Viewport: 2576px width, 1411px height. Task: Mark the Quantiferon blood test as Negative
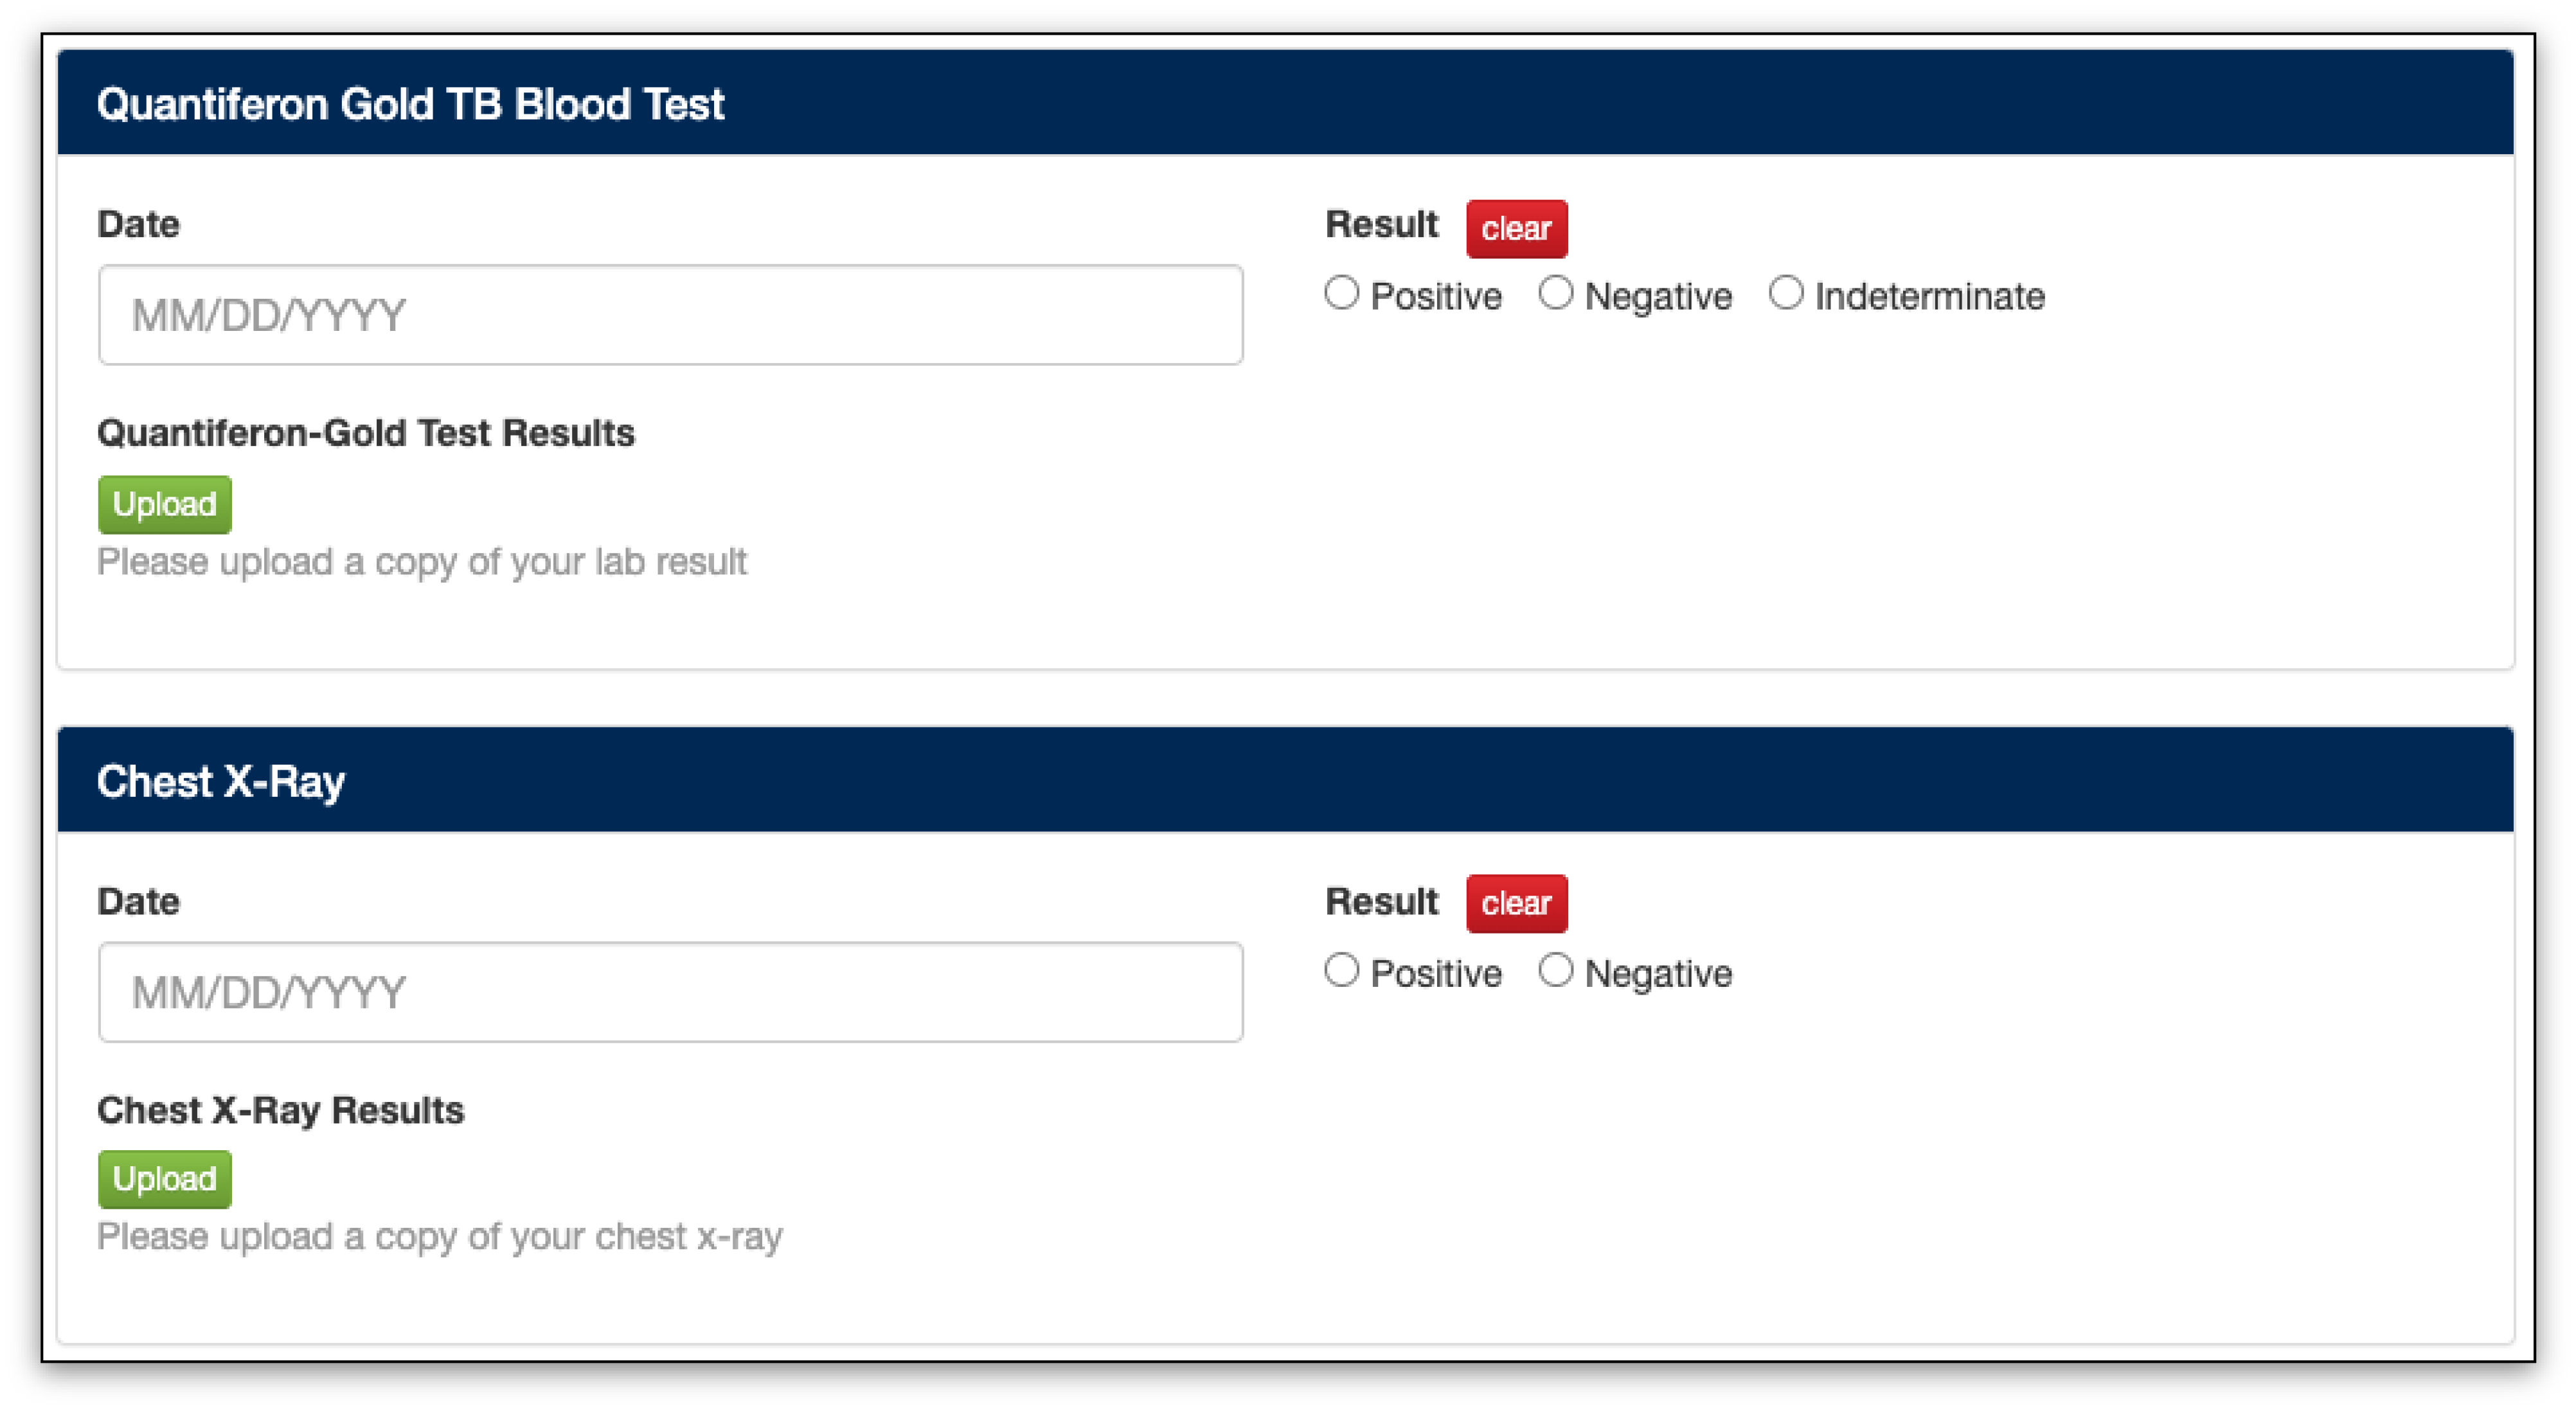pos(1556,294)
